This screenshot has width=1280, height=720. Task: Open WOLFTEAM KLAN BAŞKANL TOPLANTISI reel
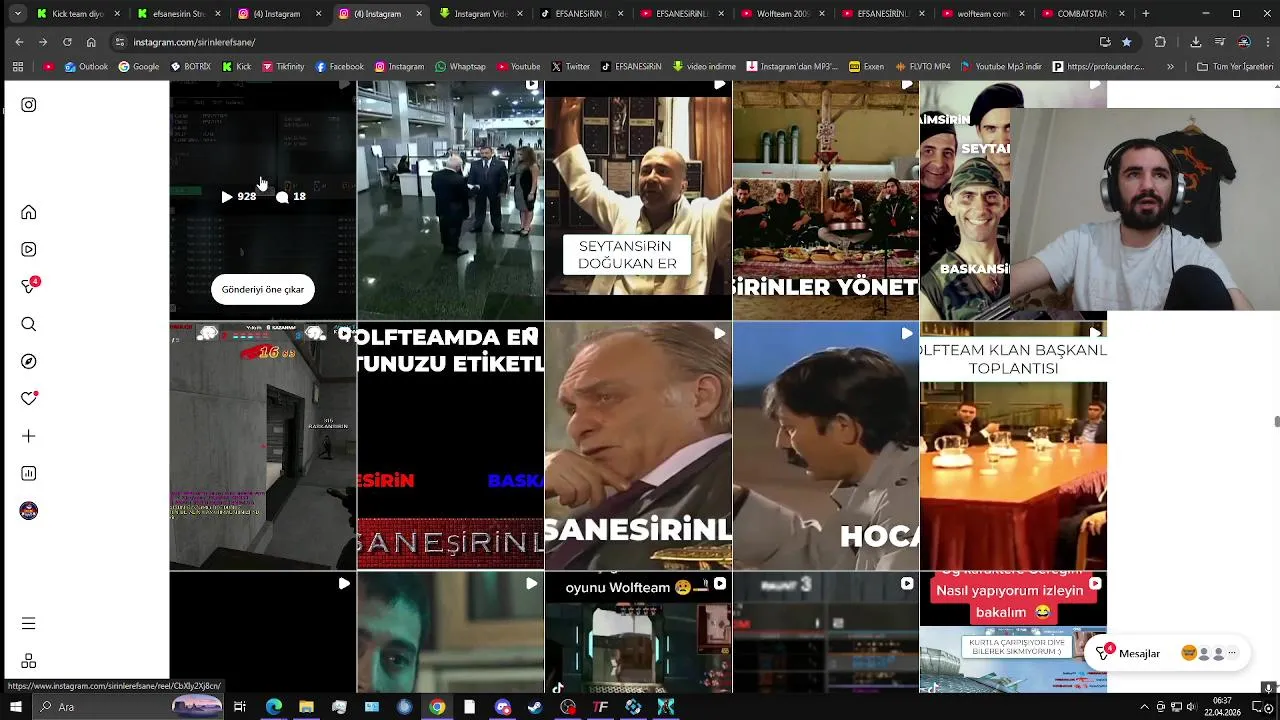pos(1013,446)
